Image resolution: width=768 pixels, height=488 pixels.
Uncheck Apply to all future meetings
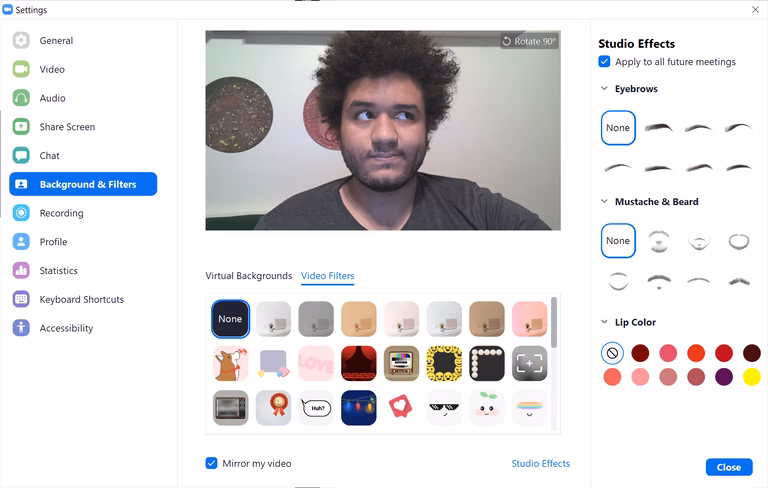604,62
